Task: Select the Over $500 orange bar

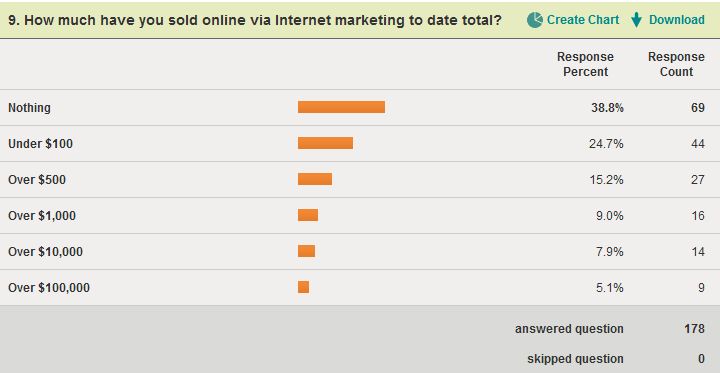Action: [x=315, y=179]
